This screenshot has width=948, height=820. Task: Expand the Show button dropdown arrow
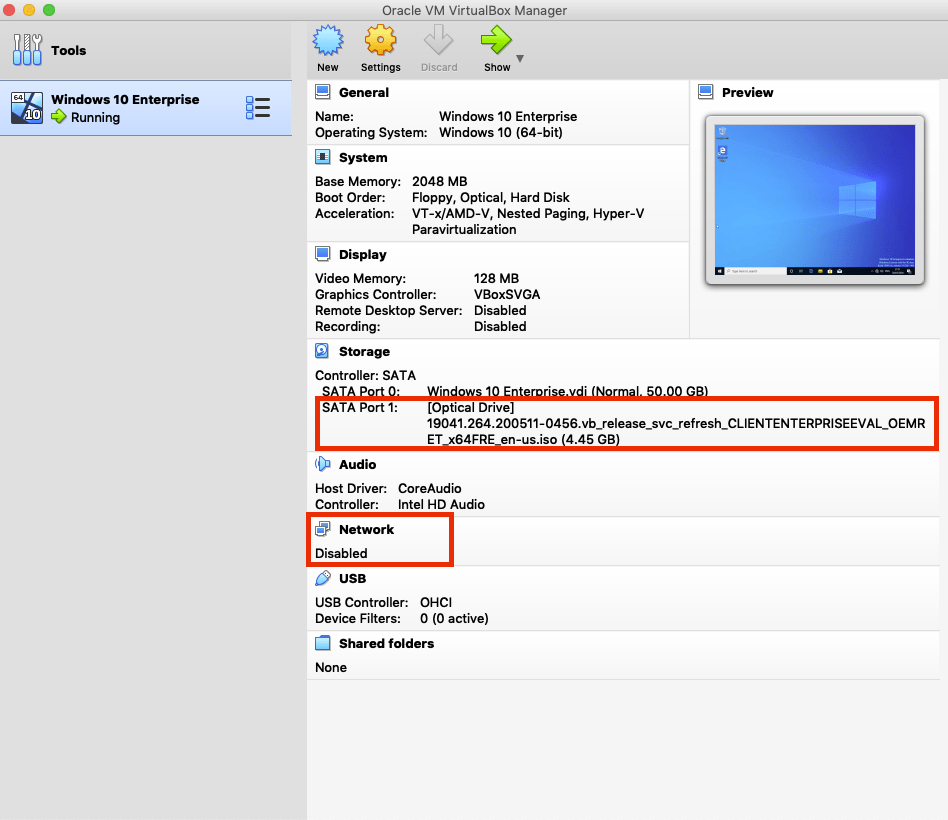tap(520, 59)
